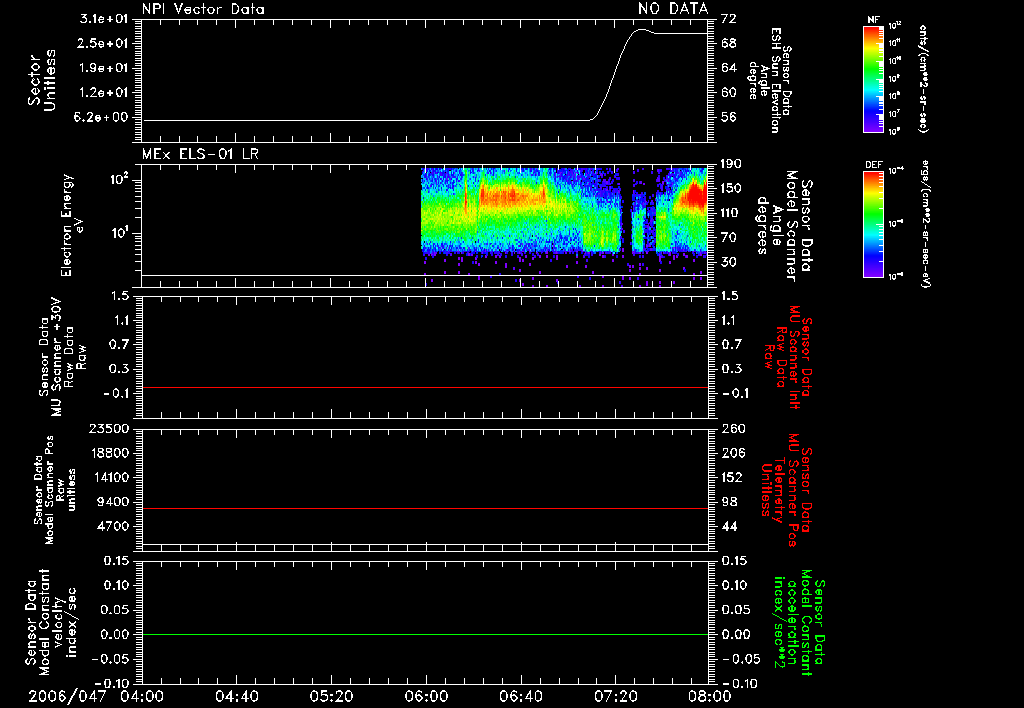This screenshot has height=708, width=1024.
Task: Click the '64' sun elevation tick
Action: tap(729, 68)
